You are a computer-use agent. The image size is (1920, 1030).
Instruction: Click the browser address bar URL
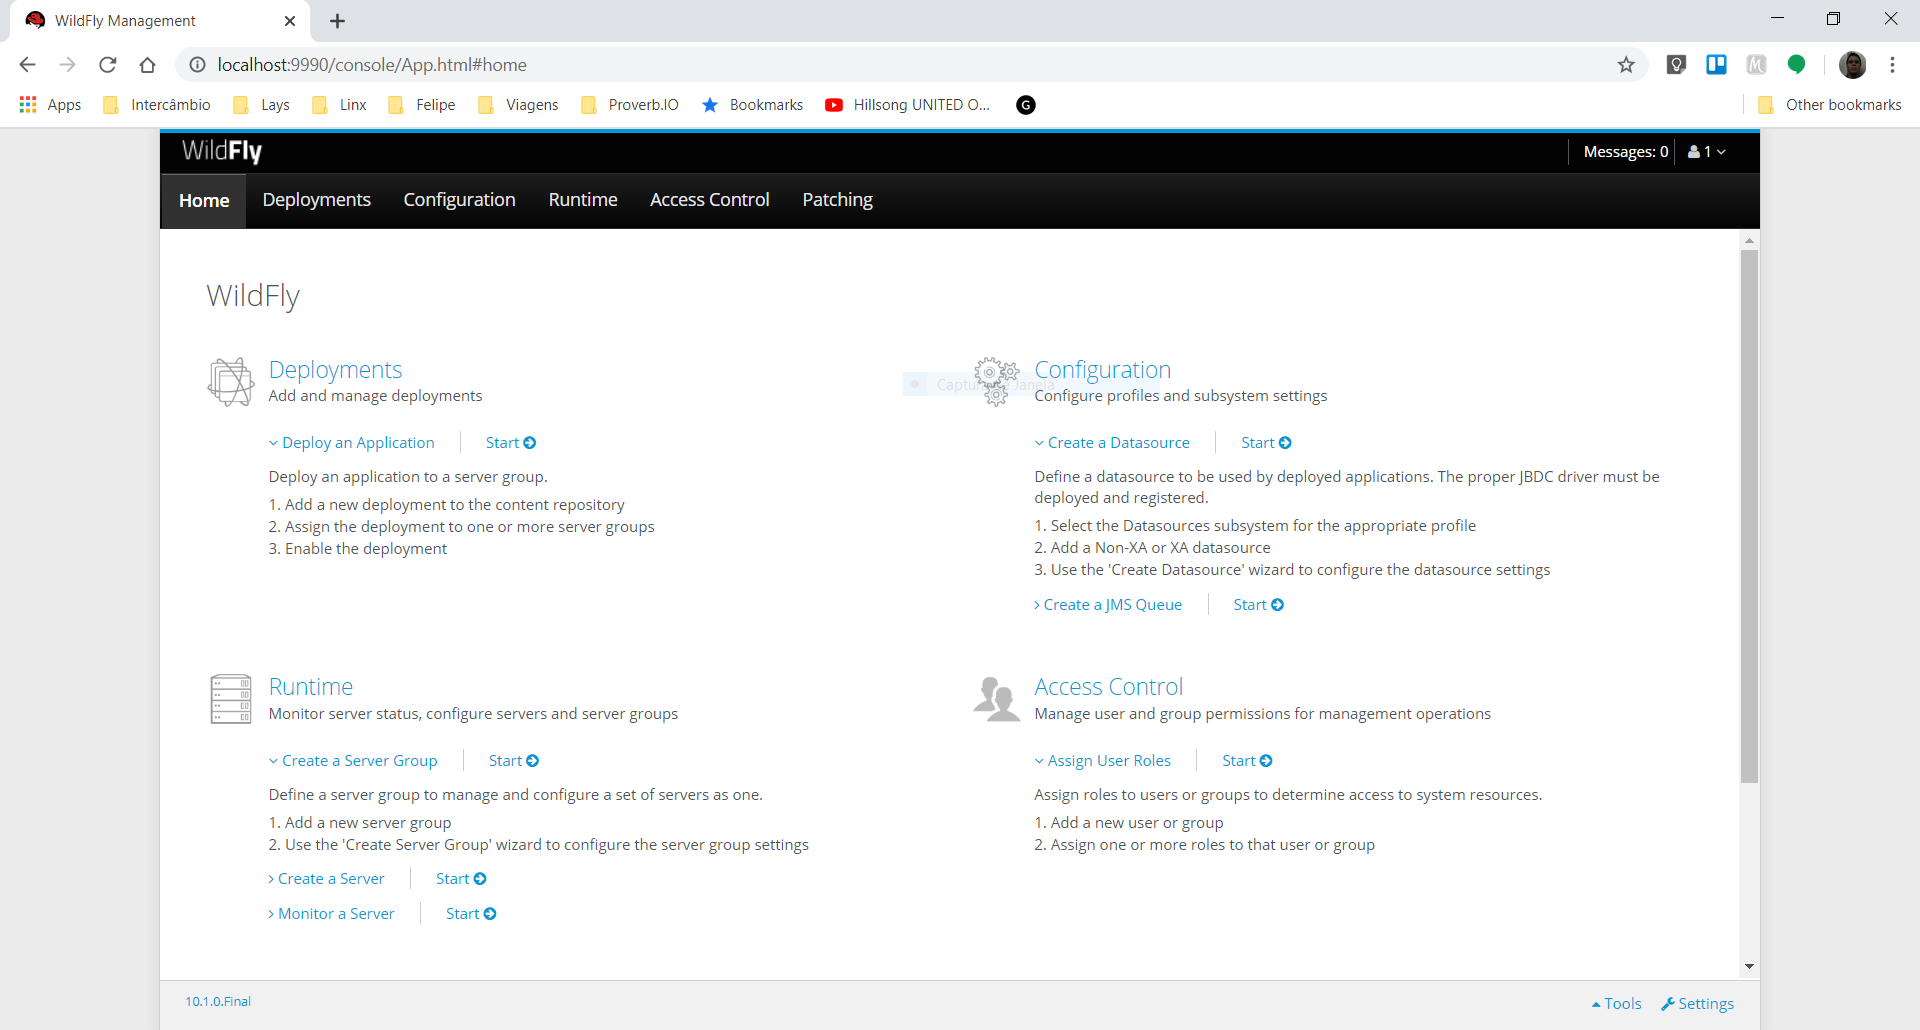coord(372,65)
